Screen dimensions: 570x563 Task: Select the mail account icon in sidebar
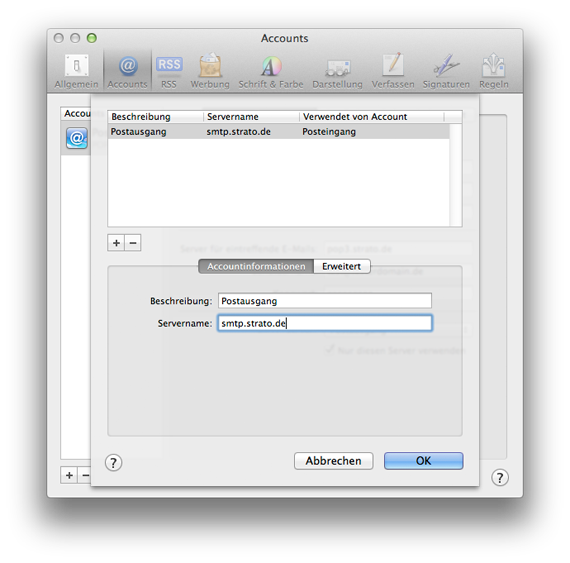click(x=77, y=138)
